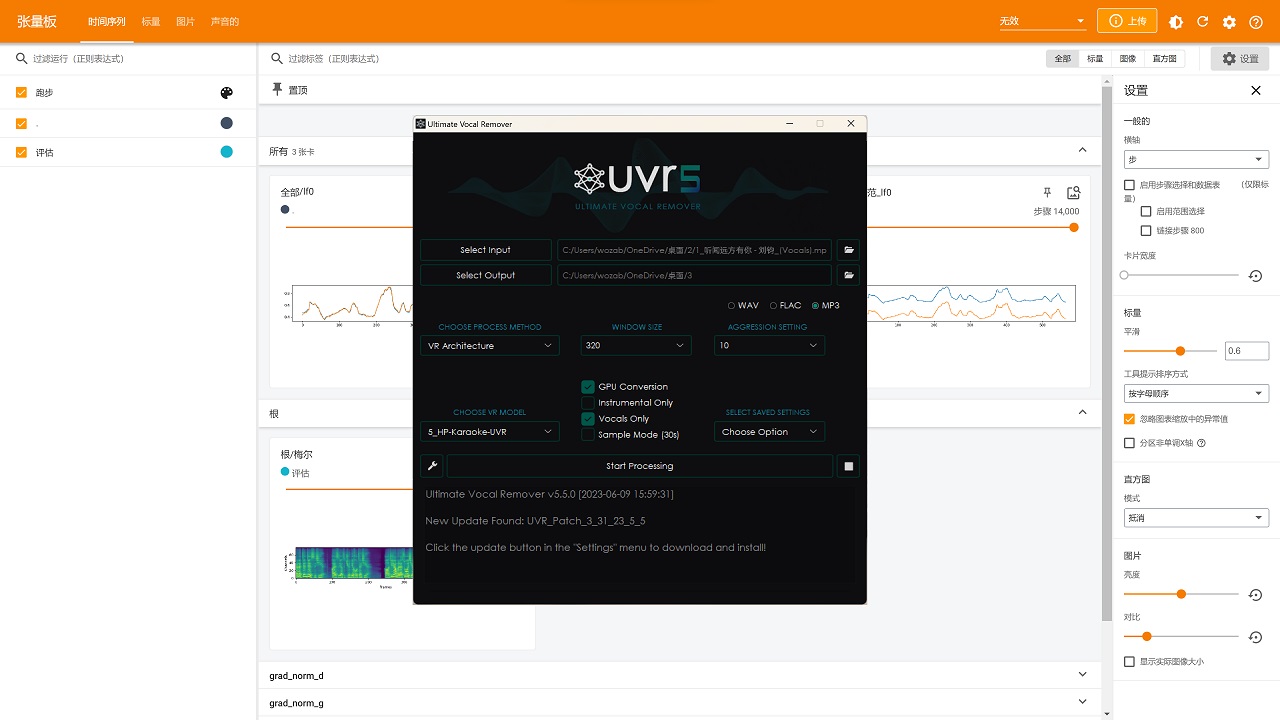Open the Aggression Setting dropdown
The width and height of the screenshot is (1280, 720).
[x=769, y=346]
